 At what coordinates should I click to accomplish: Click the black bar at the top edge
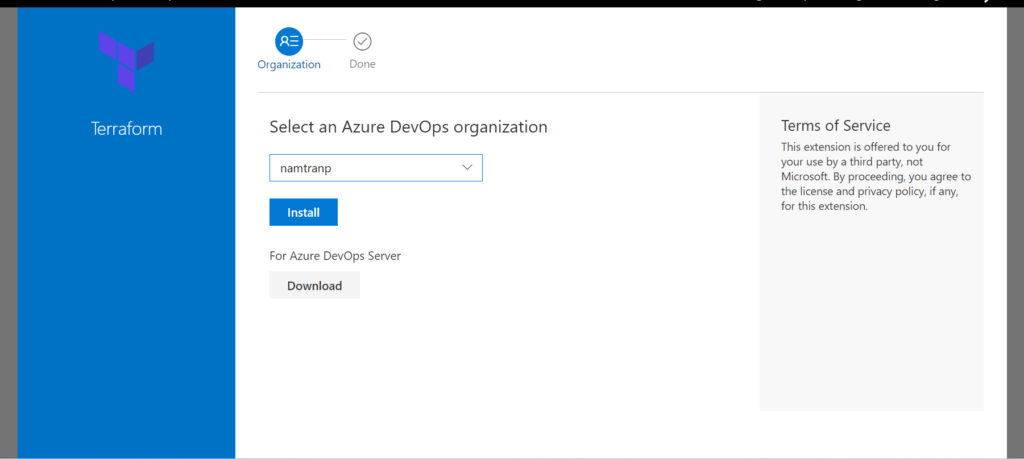click(500, 3)
